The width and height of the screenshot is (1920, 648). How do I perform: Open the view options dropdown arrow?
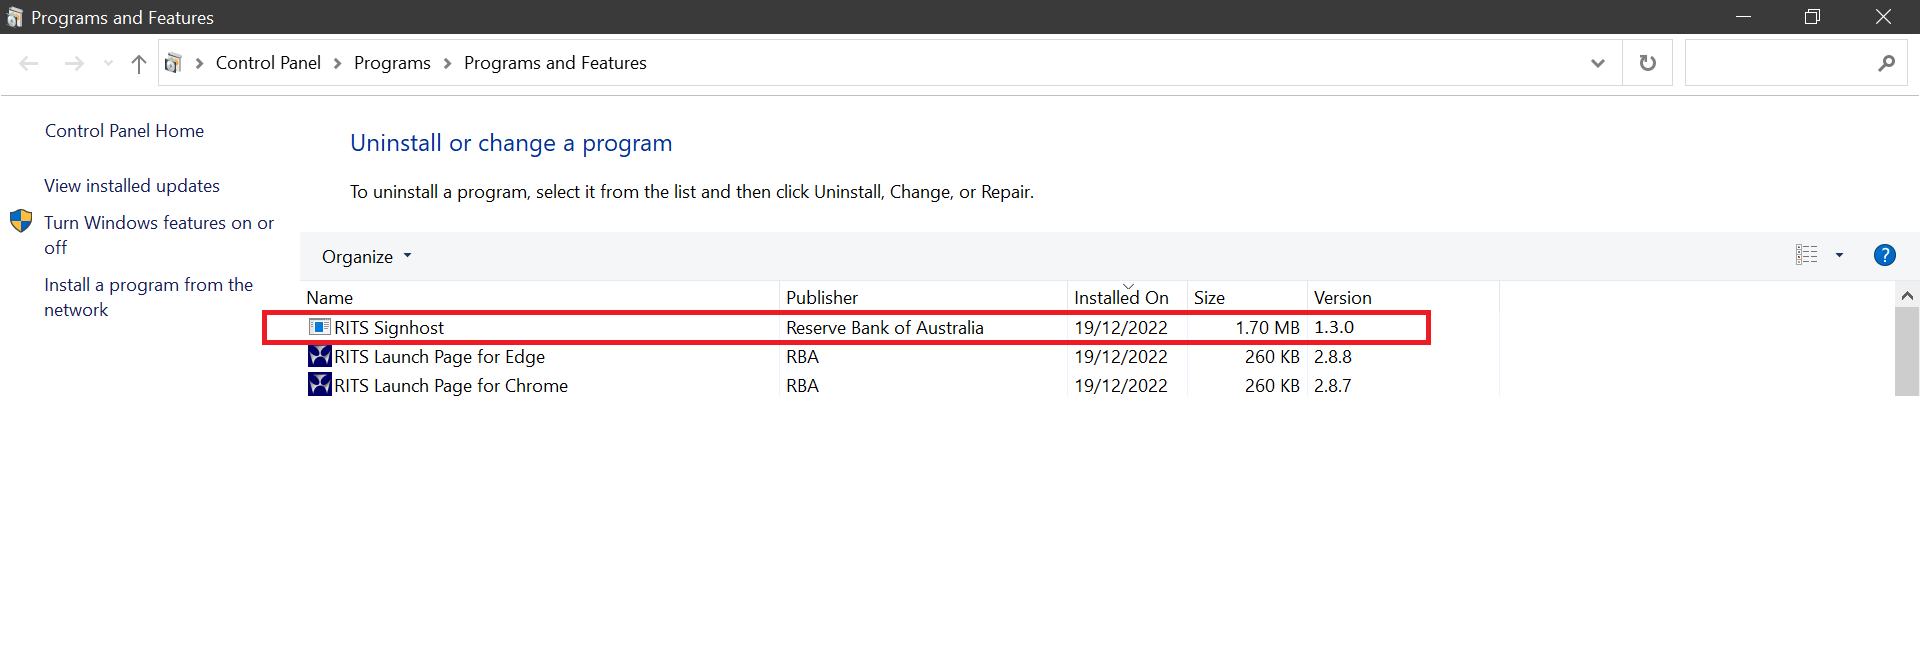click(1839, 255)
